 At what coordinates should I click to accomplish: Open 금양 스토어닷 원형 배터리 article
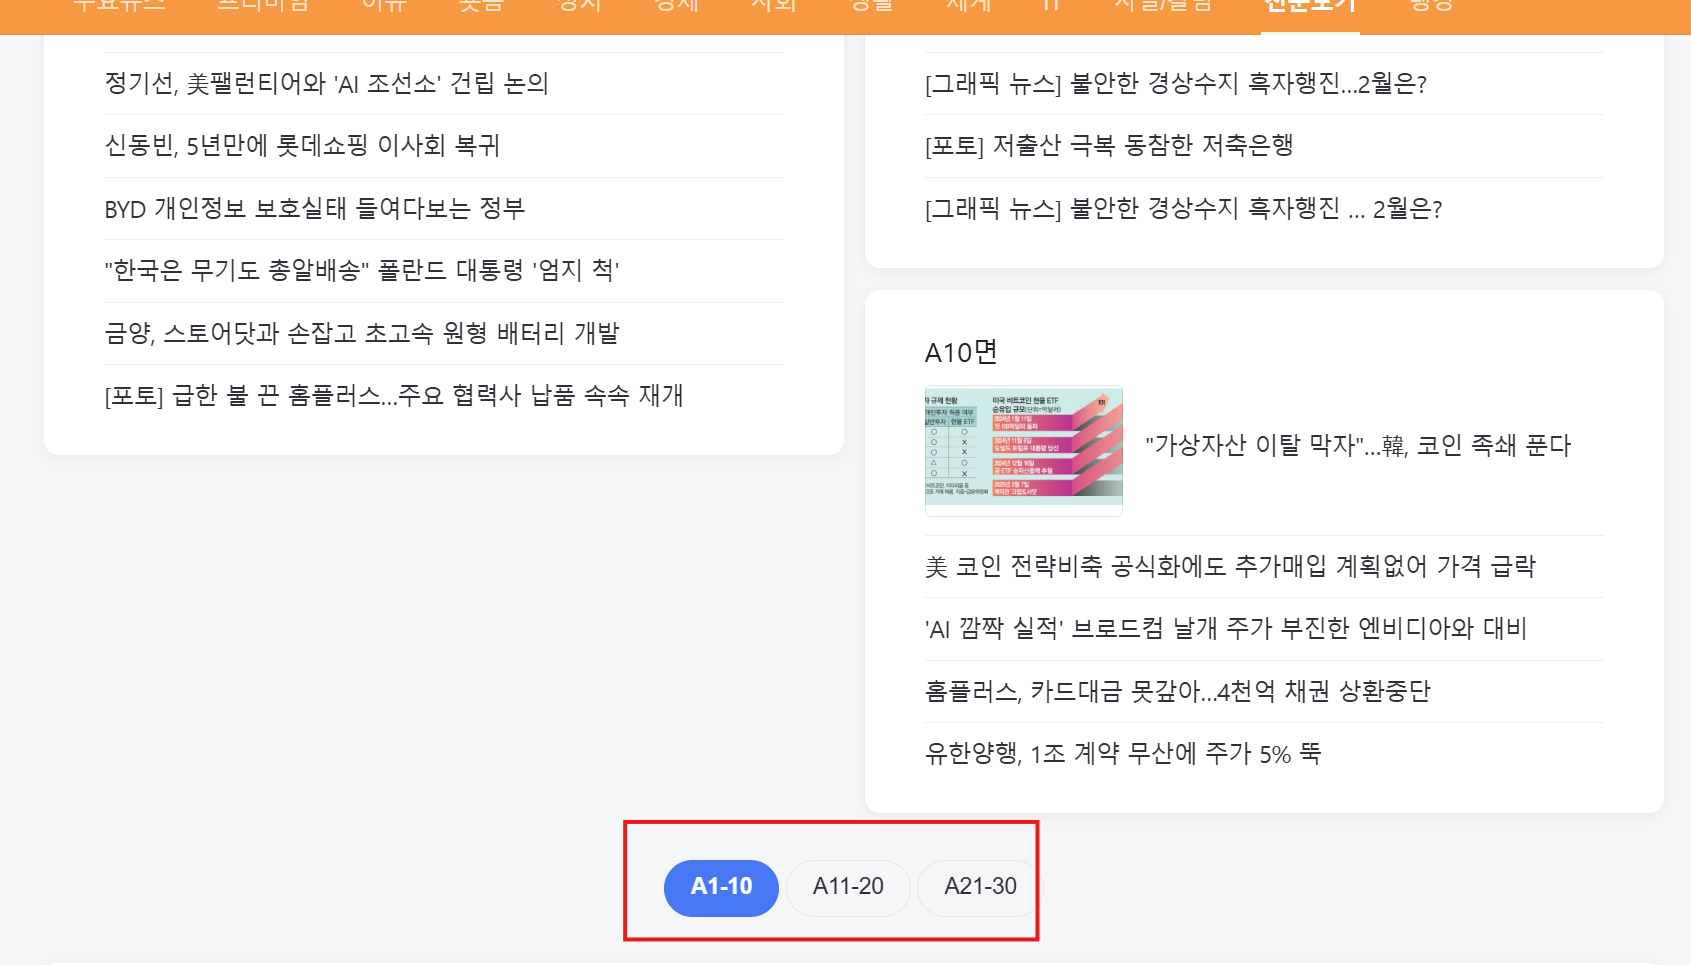coord(362,333)
